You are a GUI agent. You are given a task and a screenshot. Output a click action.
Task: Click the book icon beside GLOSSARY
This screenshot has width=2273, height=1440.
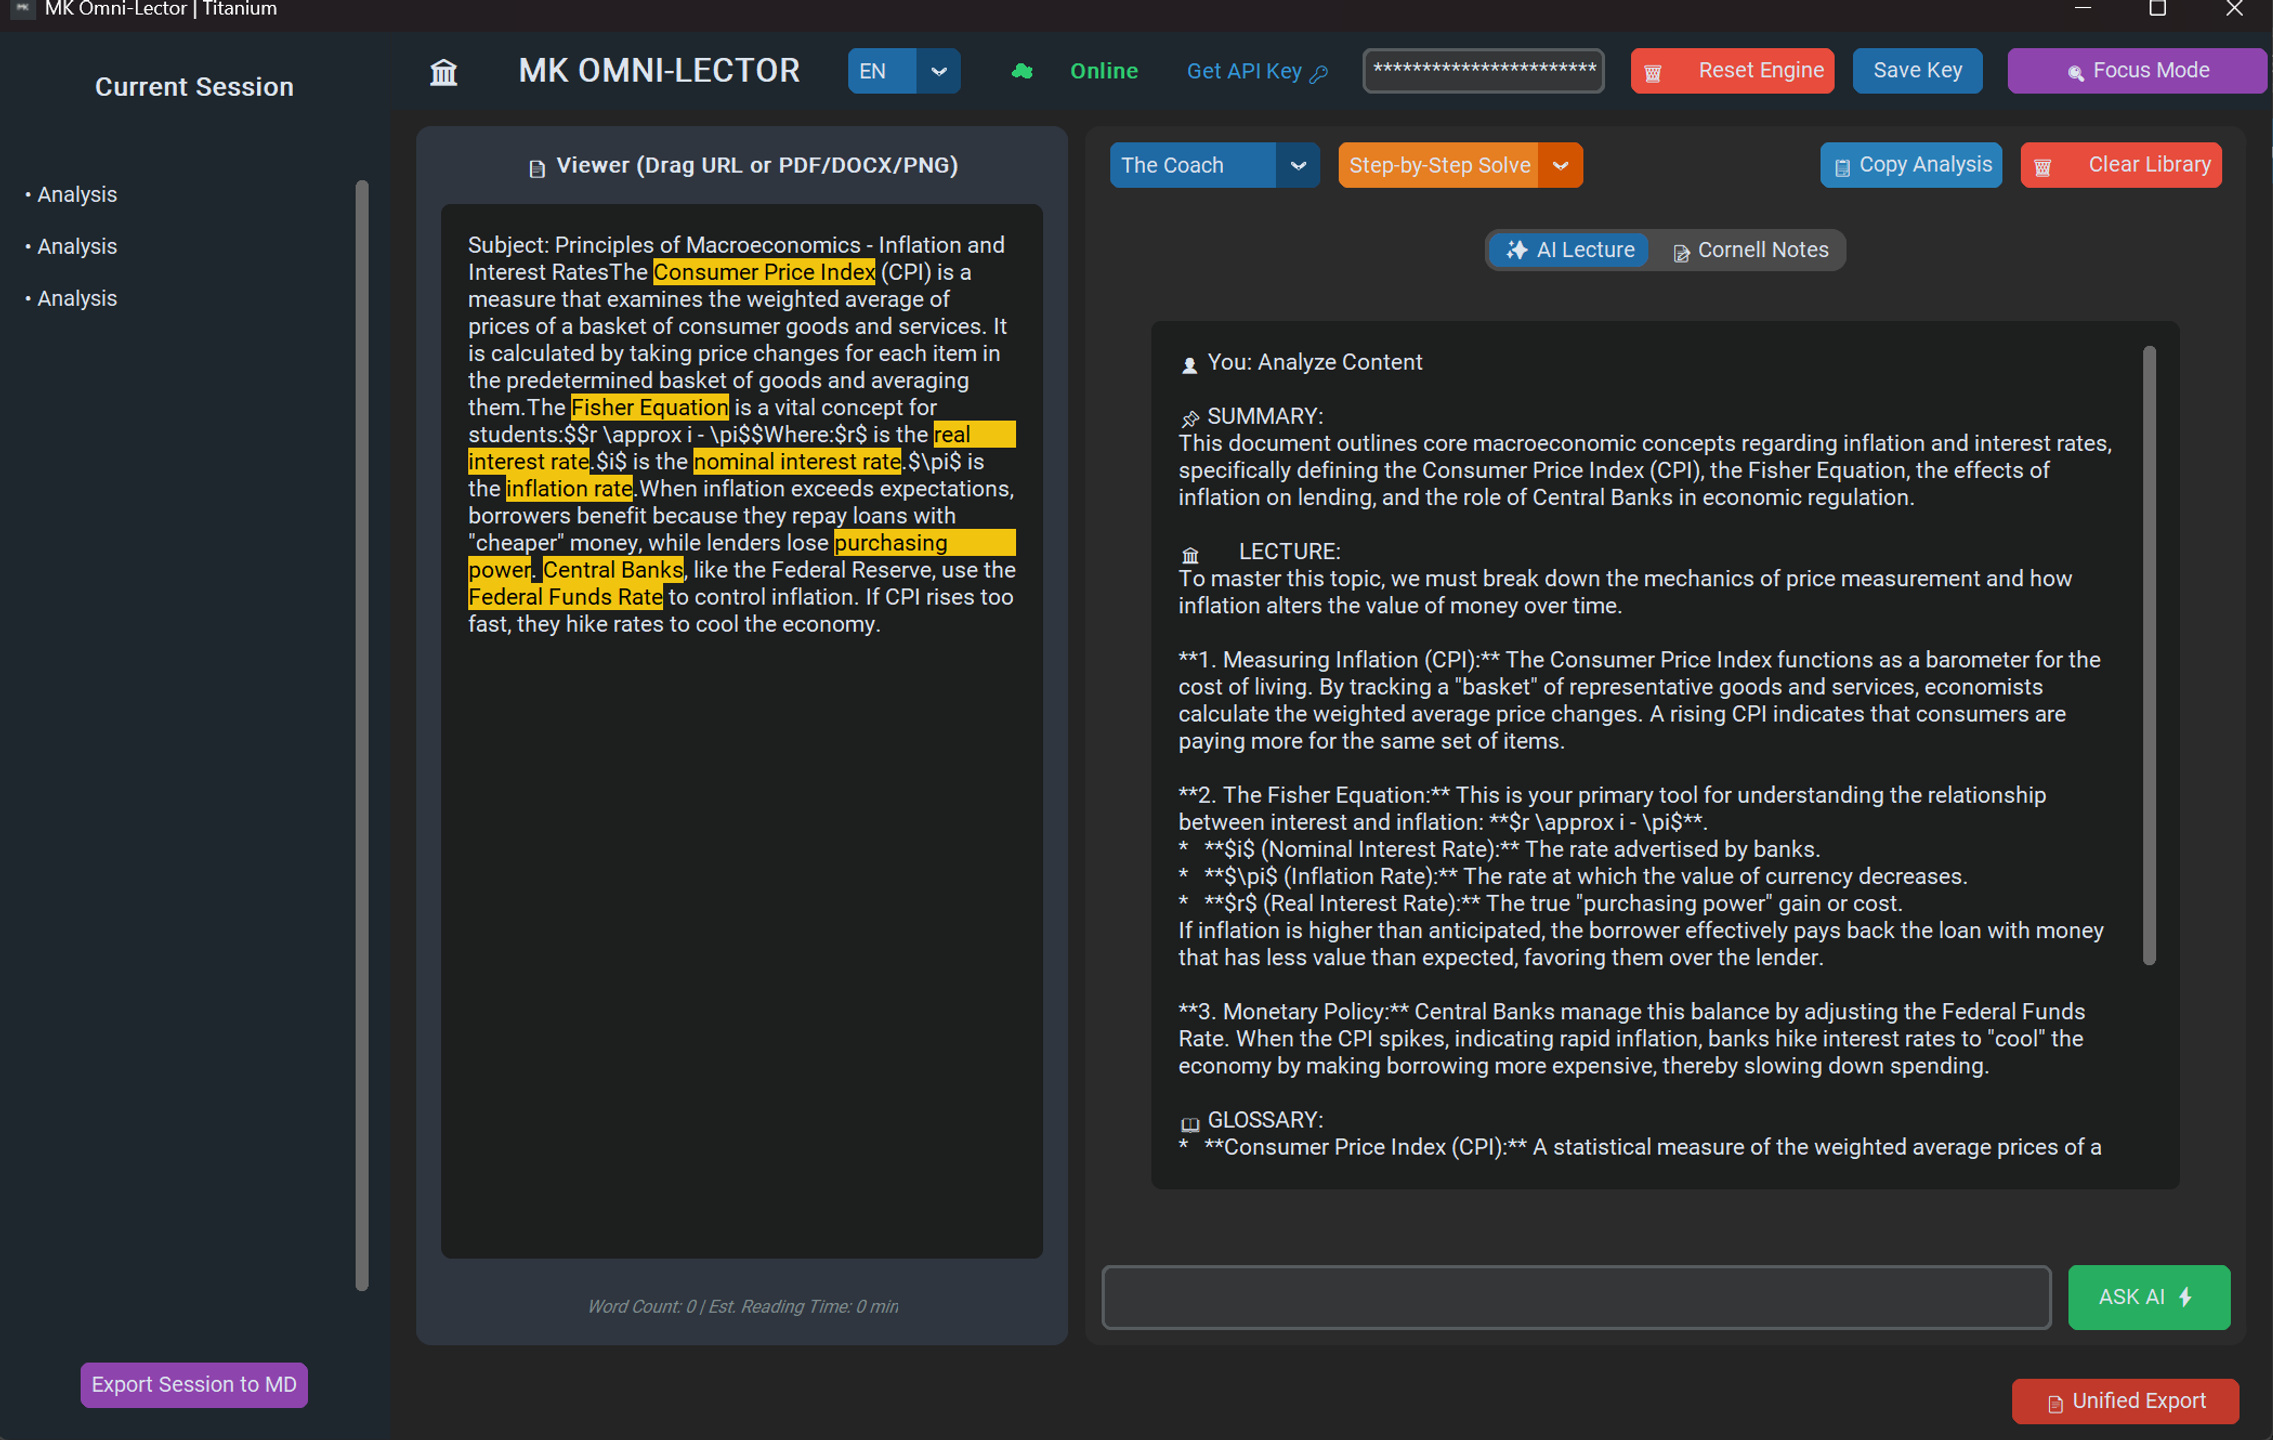click(1189, 1123)
